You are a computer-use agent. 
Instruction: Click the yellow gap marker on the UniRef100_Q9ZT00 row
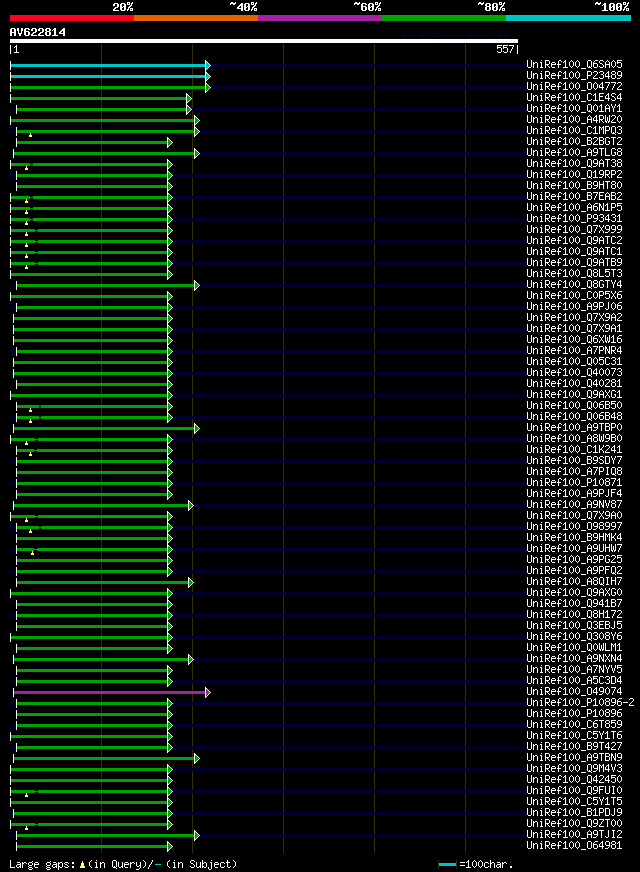coord(27,828)
